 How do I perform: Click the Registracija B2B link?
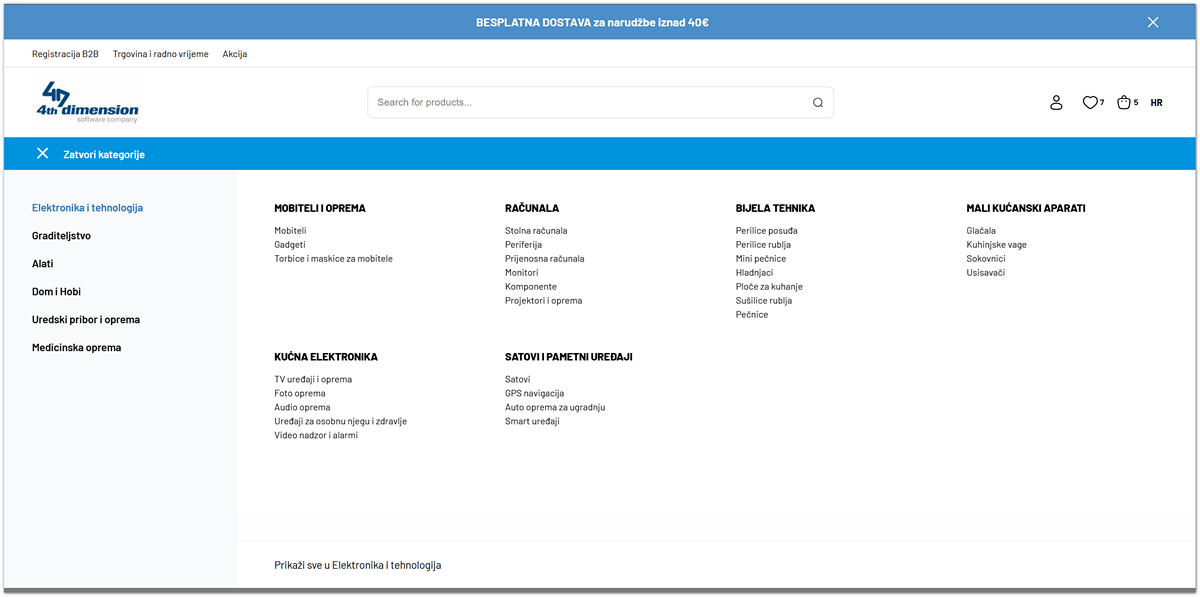pos(65,54)
